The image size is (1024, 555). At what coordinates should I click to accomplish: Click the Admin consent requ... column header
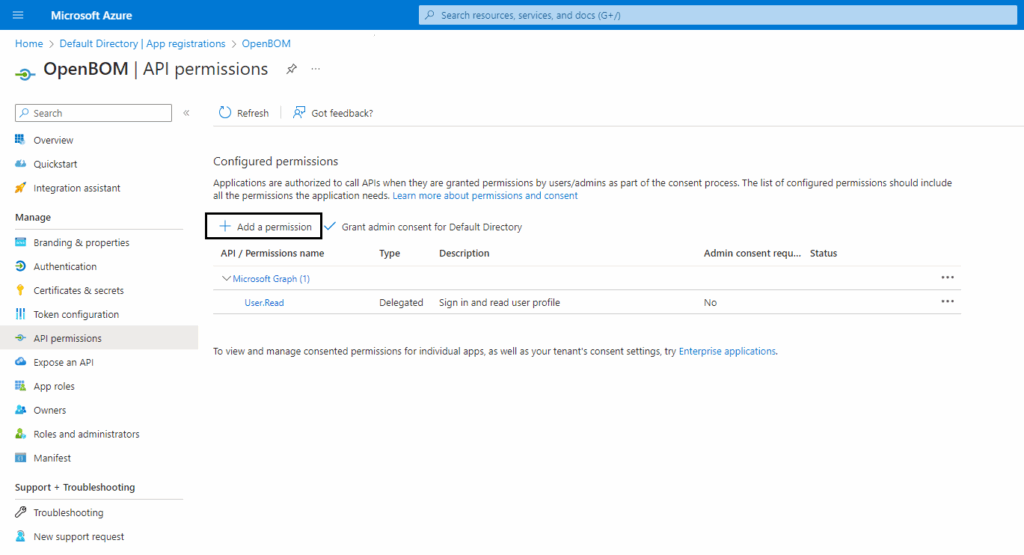tap(752, 253)
